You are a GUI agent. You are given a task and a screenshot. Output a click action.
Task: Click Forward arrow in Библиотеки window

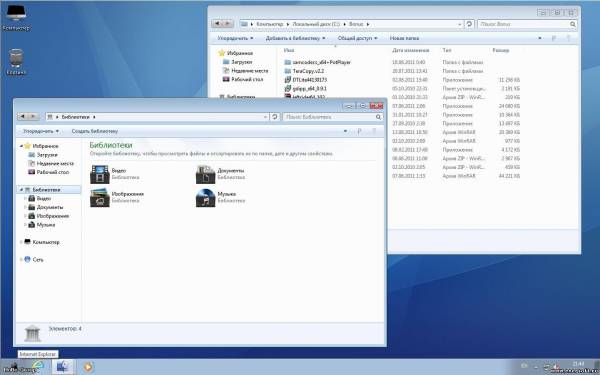click(33, 117)
